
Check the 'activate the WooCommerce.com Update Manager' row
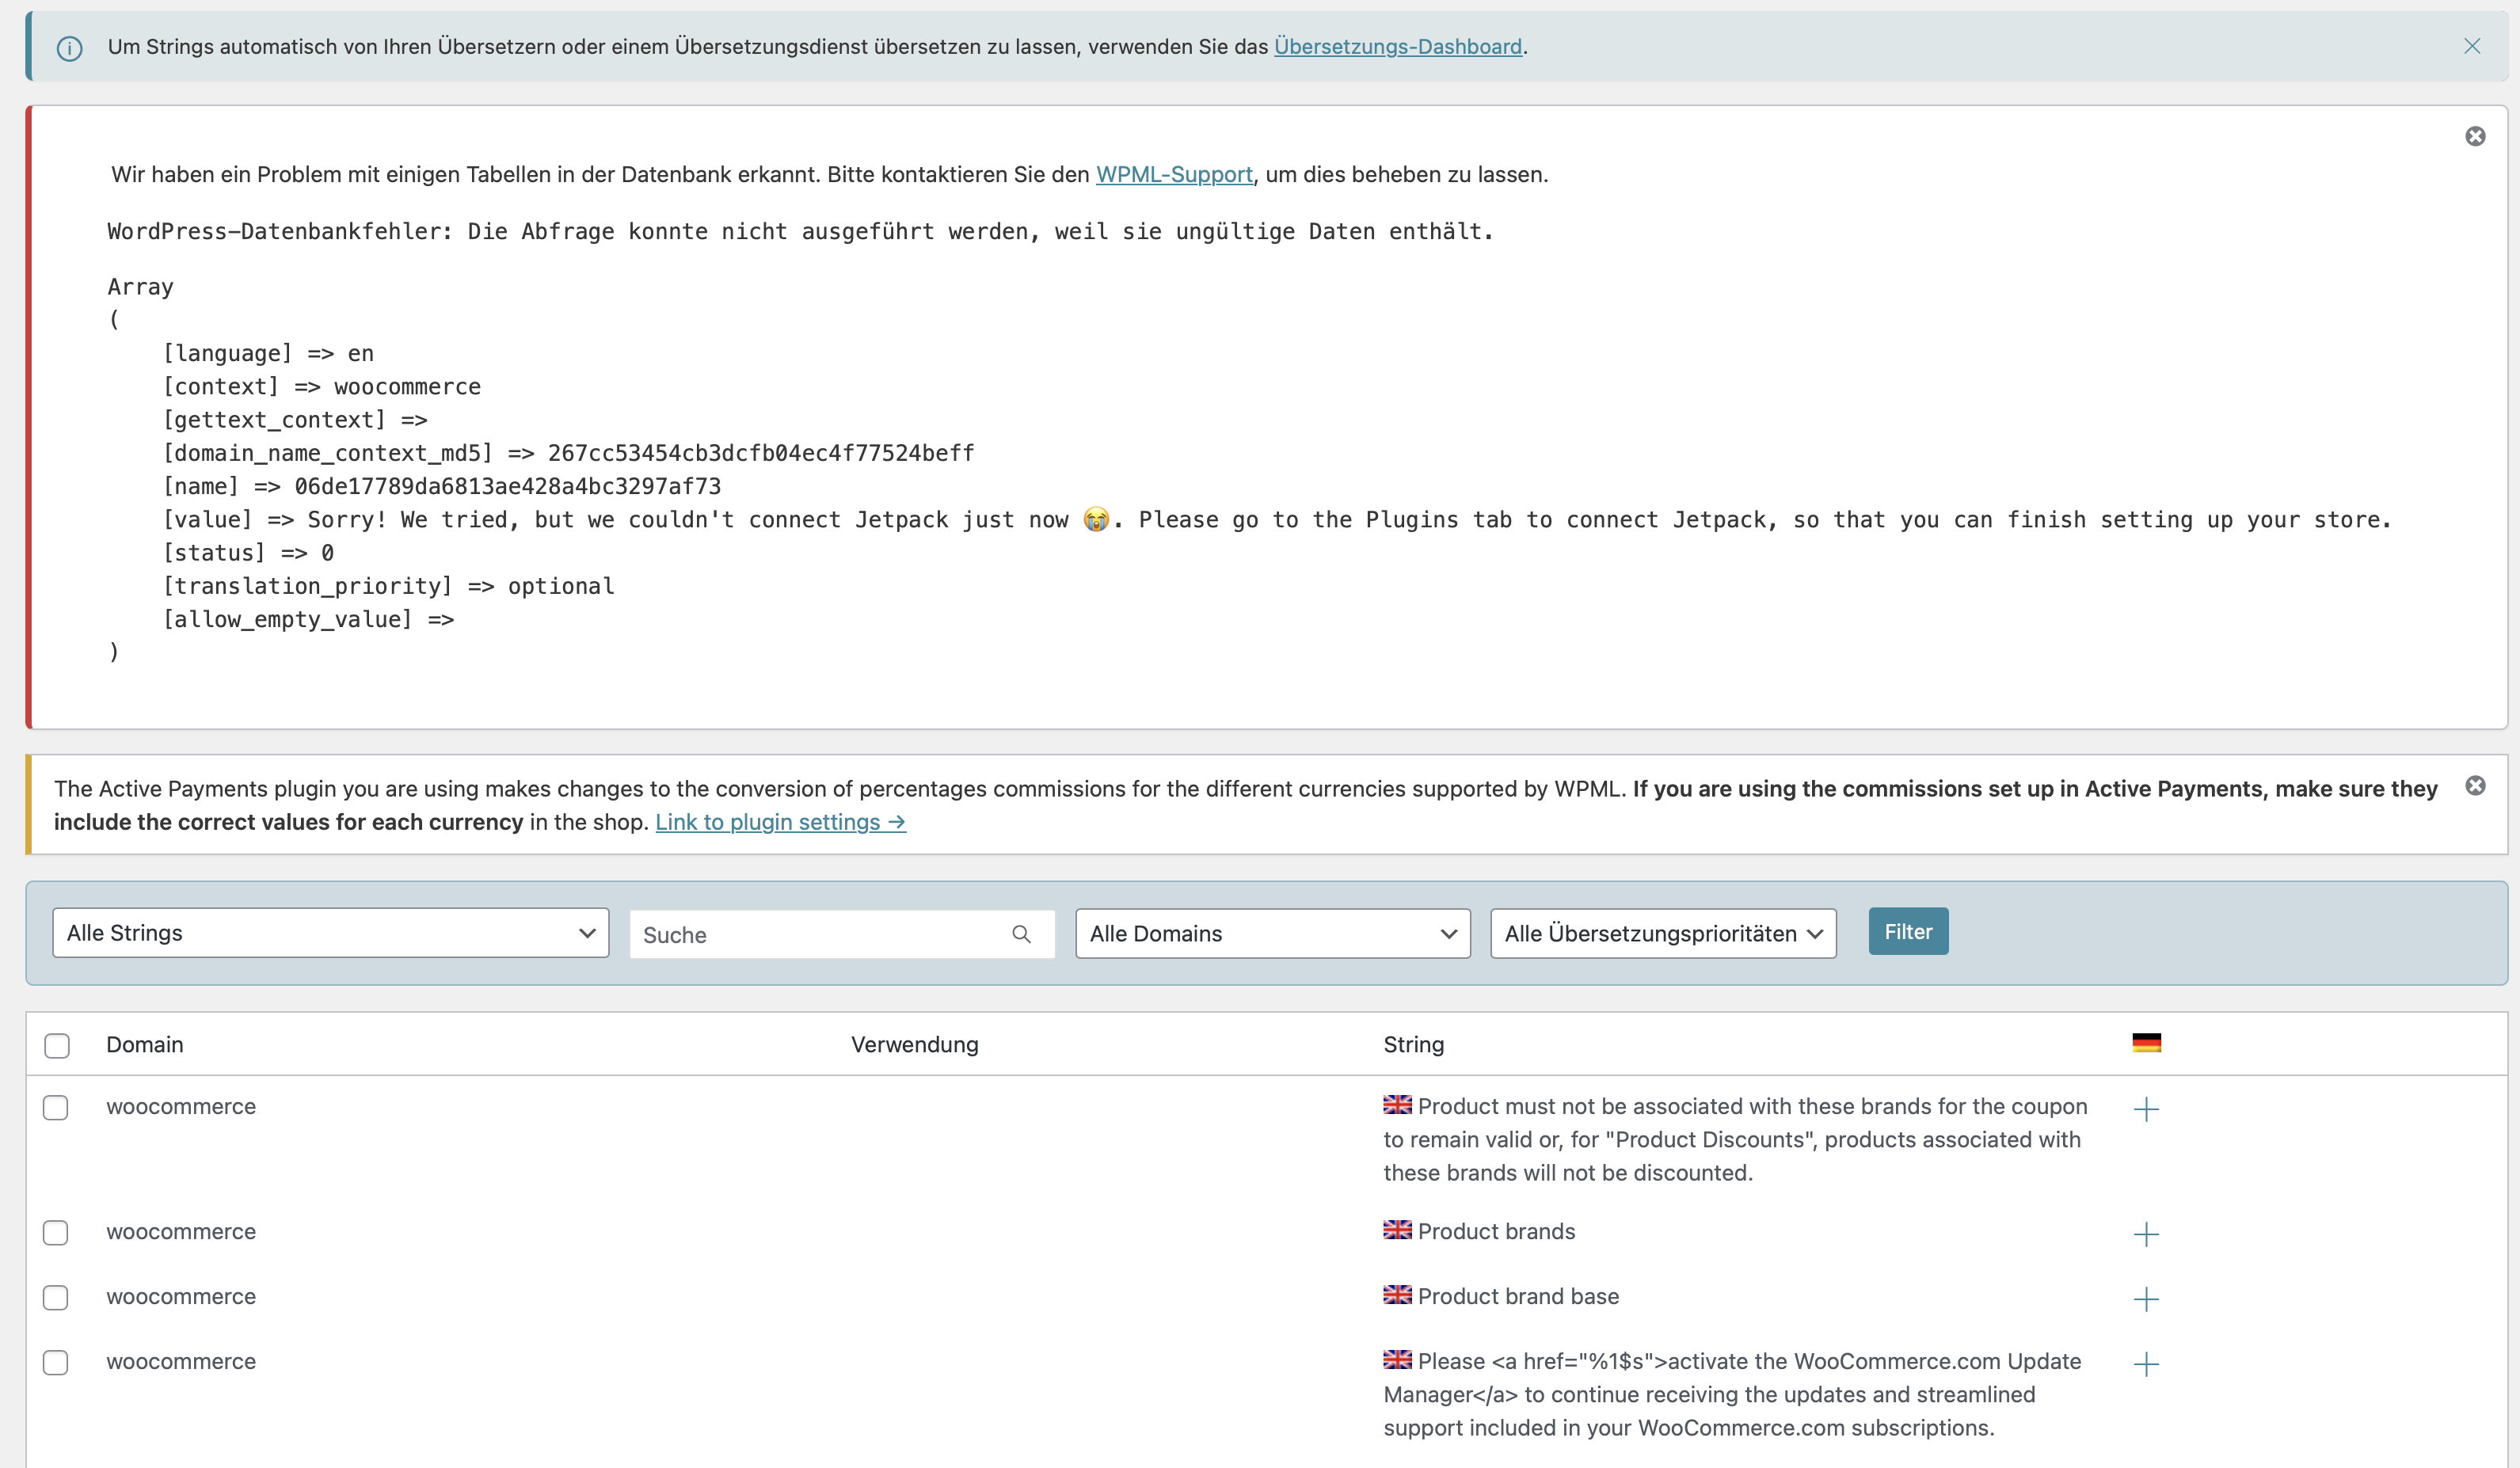tap(56, 1363)
